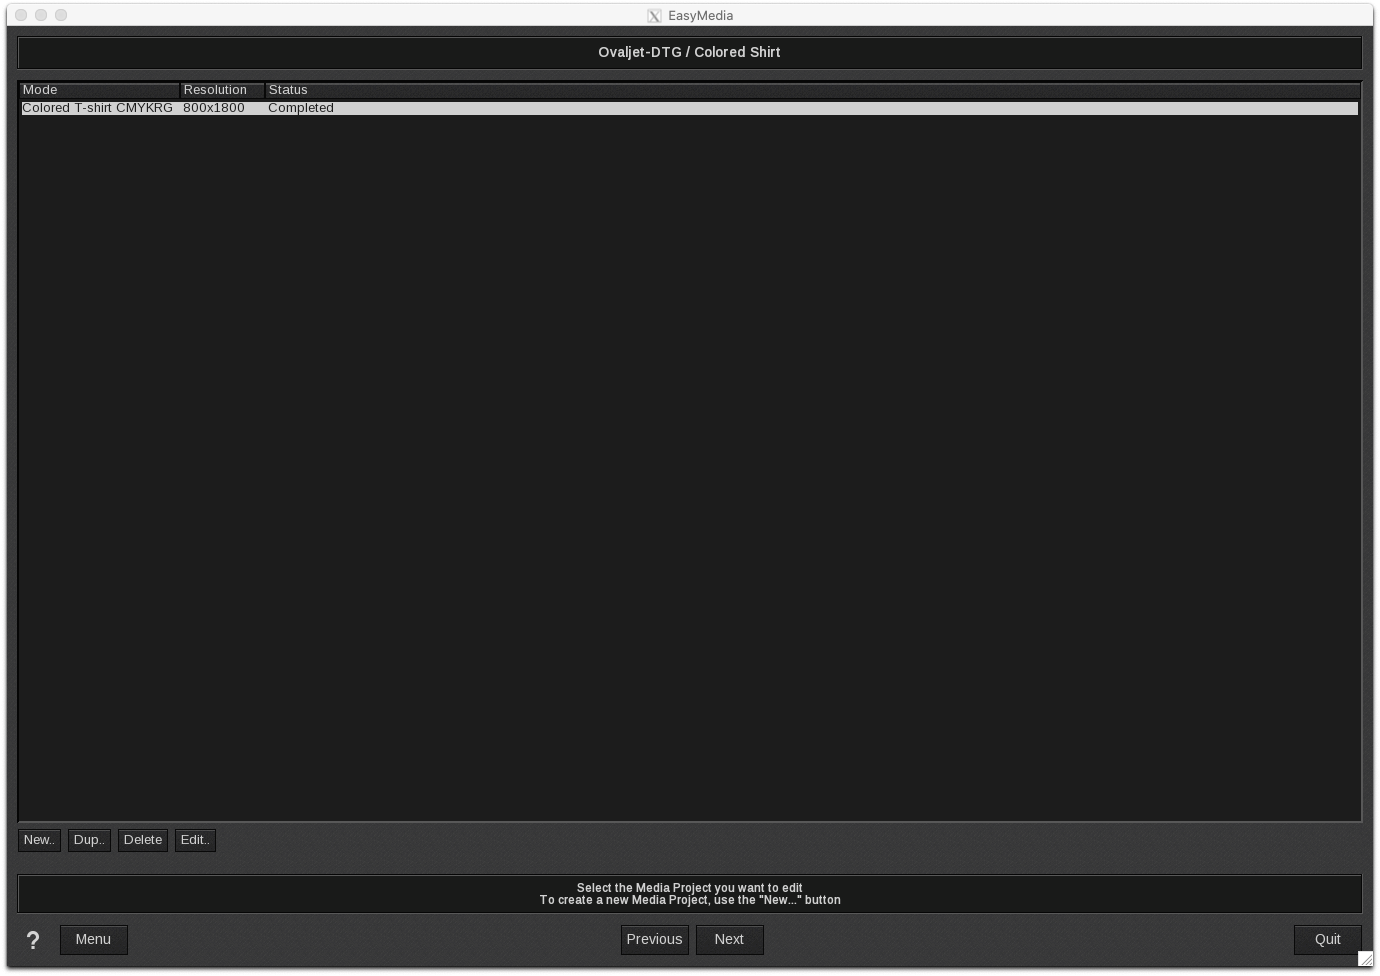Viewport: 1380px width, 976px height.
Task: Open the Menu button
Action: pyautogui.click(x=93, y=940)
